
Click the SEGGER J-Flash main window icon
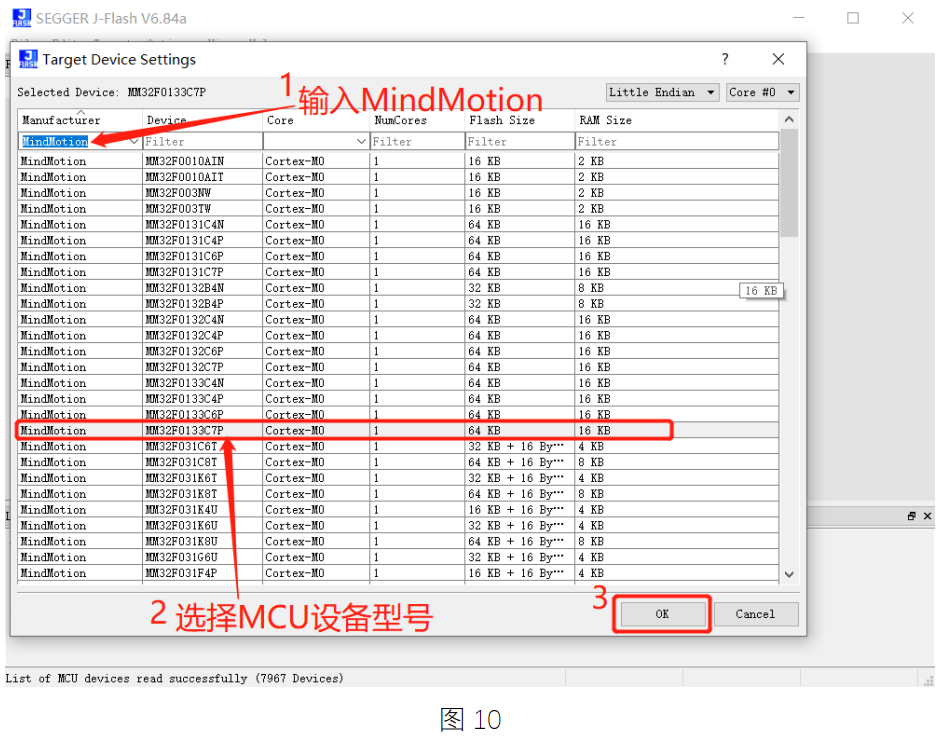(22, 18)
